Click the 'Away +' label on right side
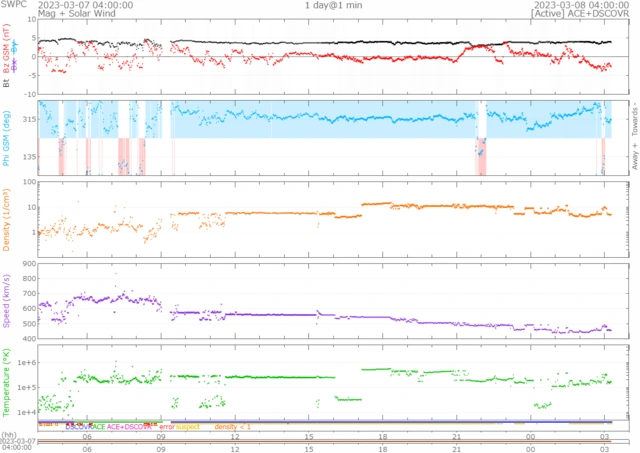 click(x=635, y=156)
